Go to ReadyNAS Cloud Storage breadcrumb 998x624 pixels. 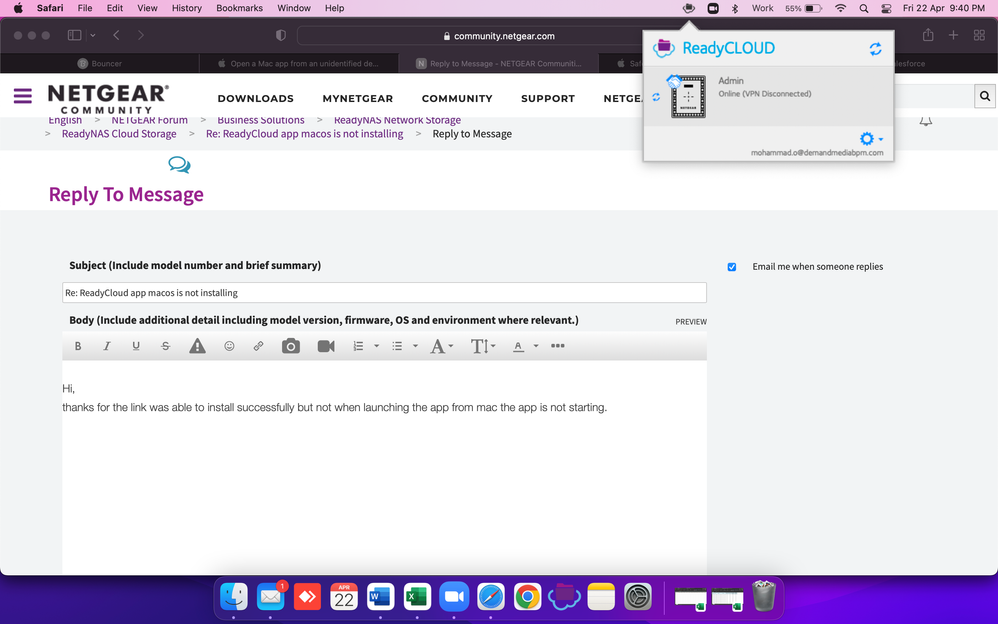pyautogui.click(x=119, y=134)
